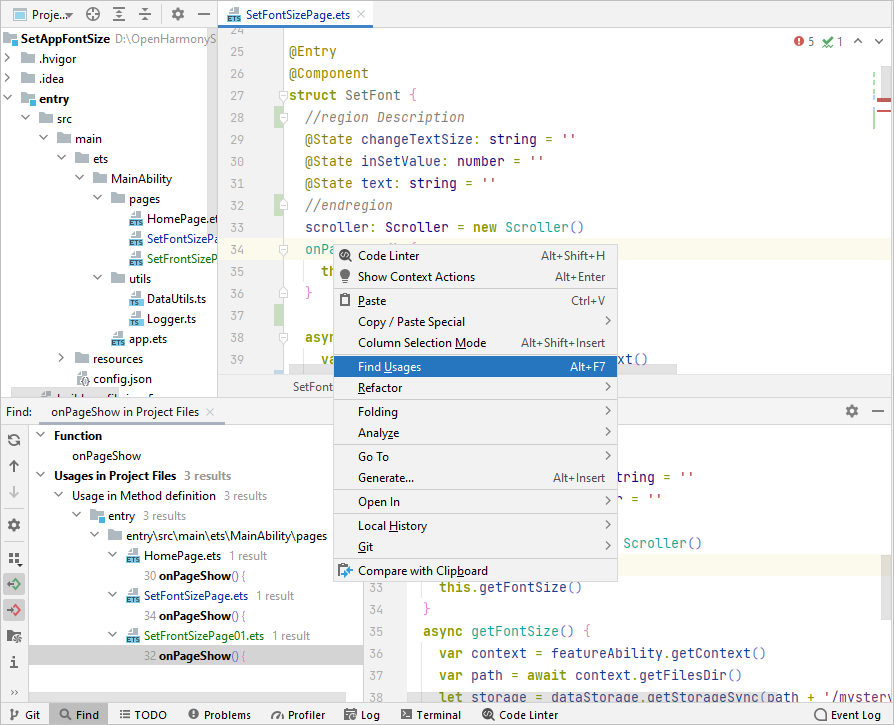Open the Find panel's Group By icon
Image resolution: width=894 pixels, height=725 pixels.
14,559
